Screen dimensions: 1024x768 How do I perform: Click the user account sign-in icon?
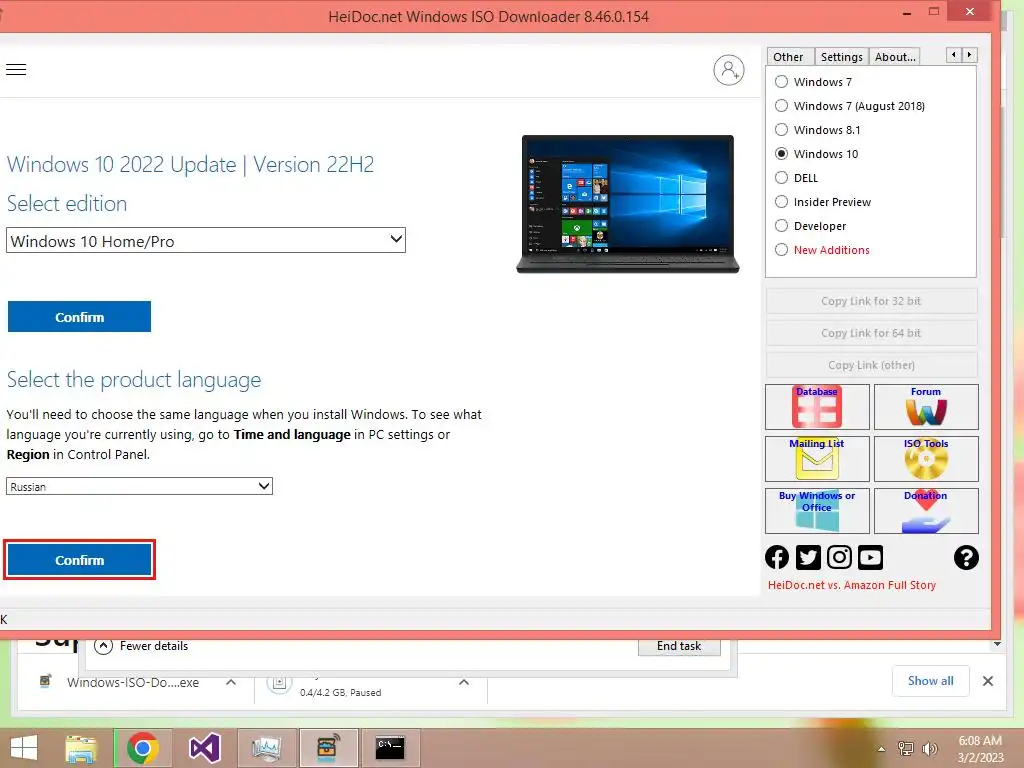(729, 70)
